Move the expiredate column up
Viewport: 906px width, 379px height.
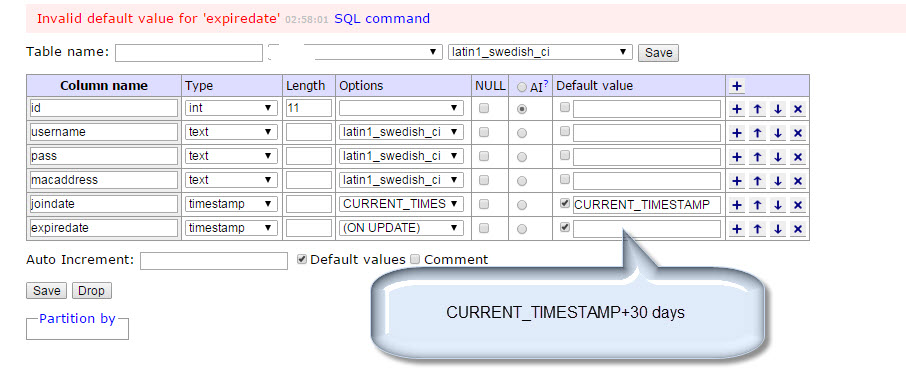point(757,229)
